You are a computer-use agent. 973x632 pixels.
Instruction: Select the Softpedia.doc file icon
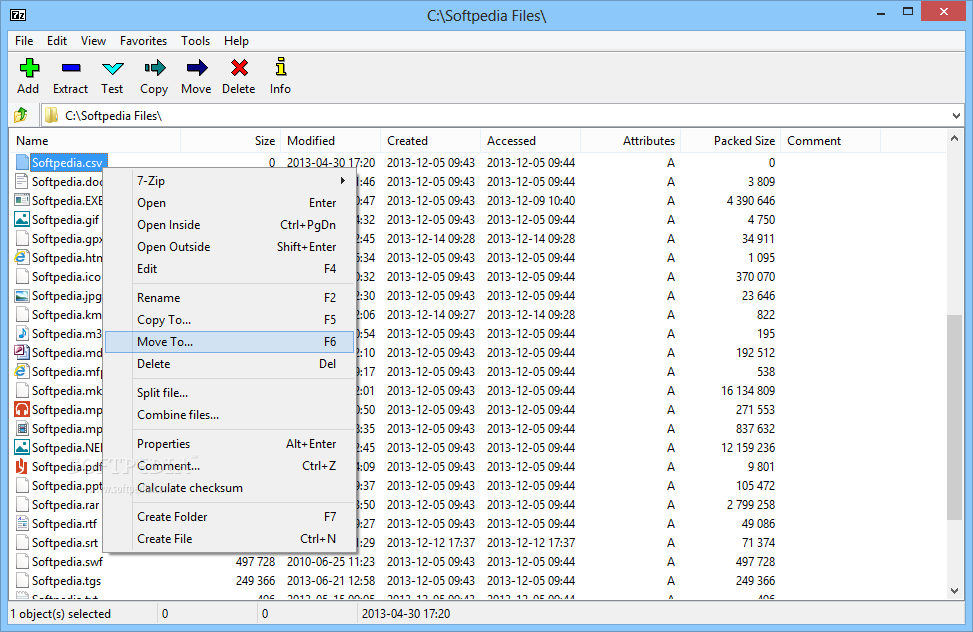22,181
